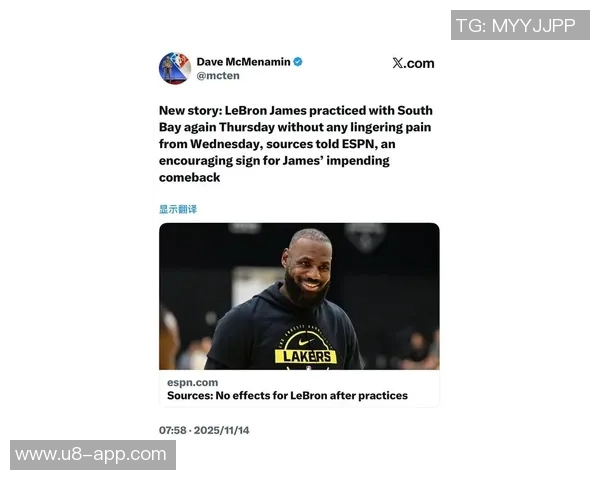Click the ".com" text after the X logo
This screenshot has height=480, width=600.
(419, 63)
